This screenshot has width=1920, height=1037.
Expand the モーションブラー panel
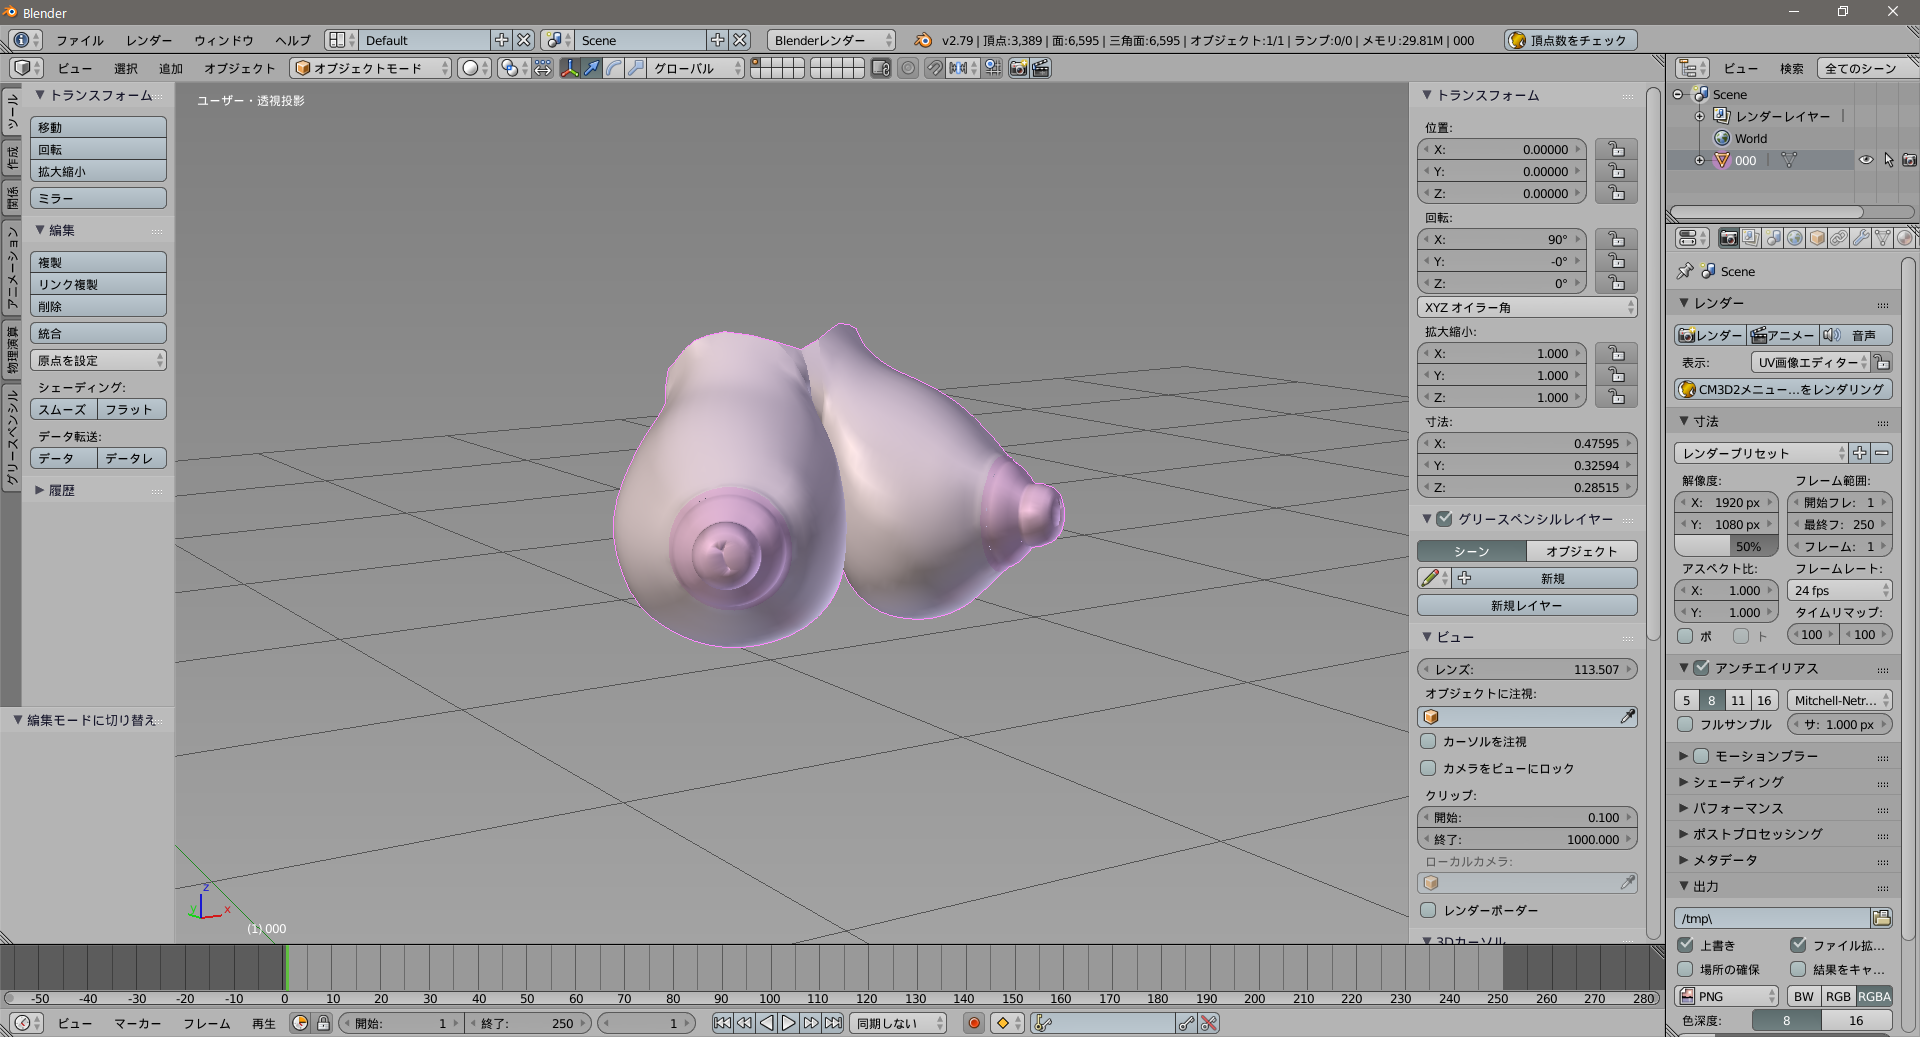(1684, 756)
